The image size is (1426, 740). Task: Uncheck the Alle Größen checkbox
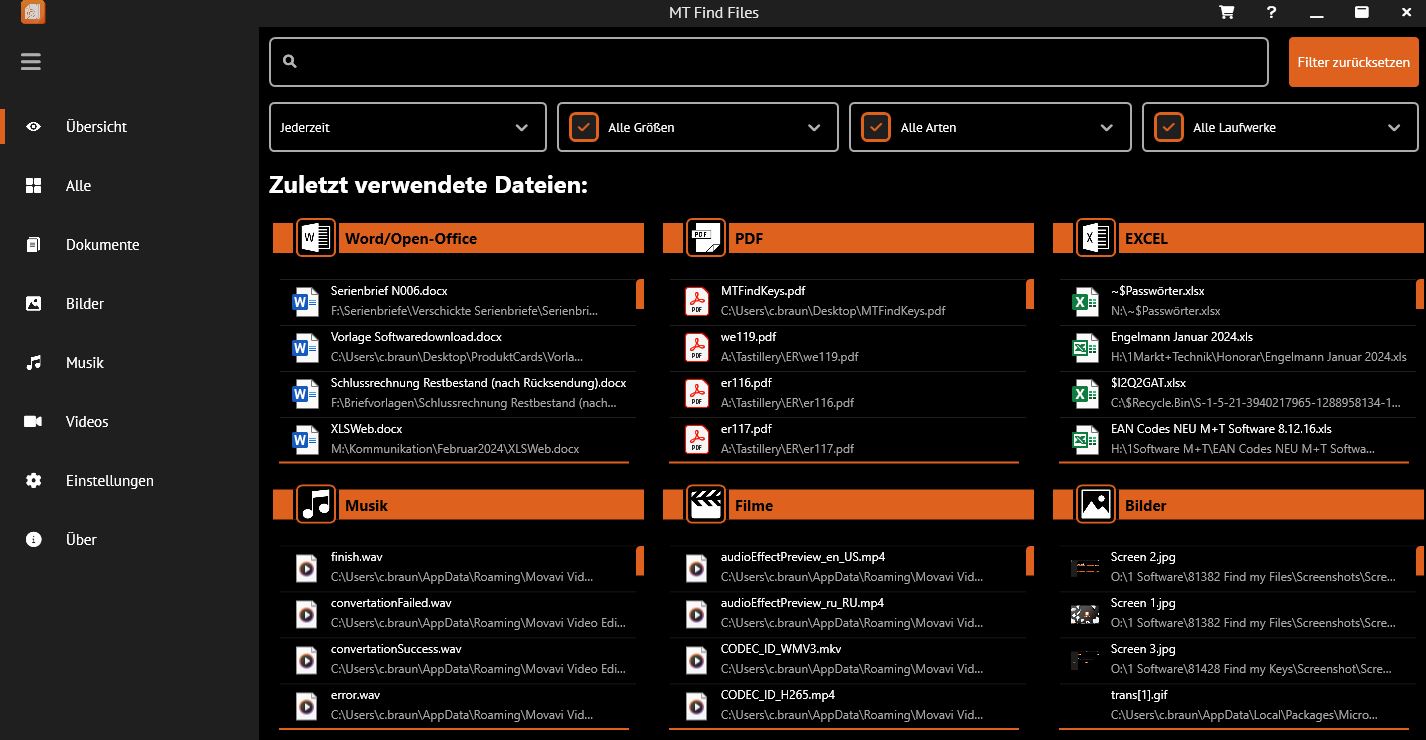[x=584, y=127]
